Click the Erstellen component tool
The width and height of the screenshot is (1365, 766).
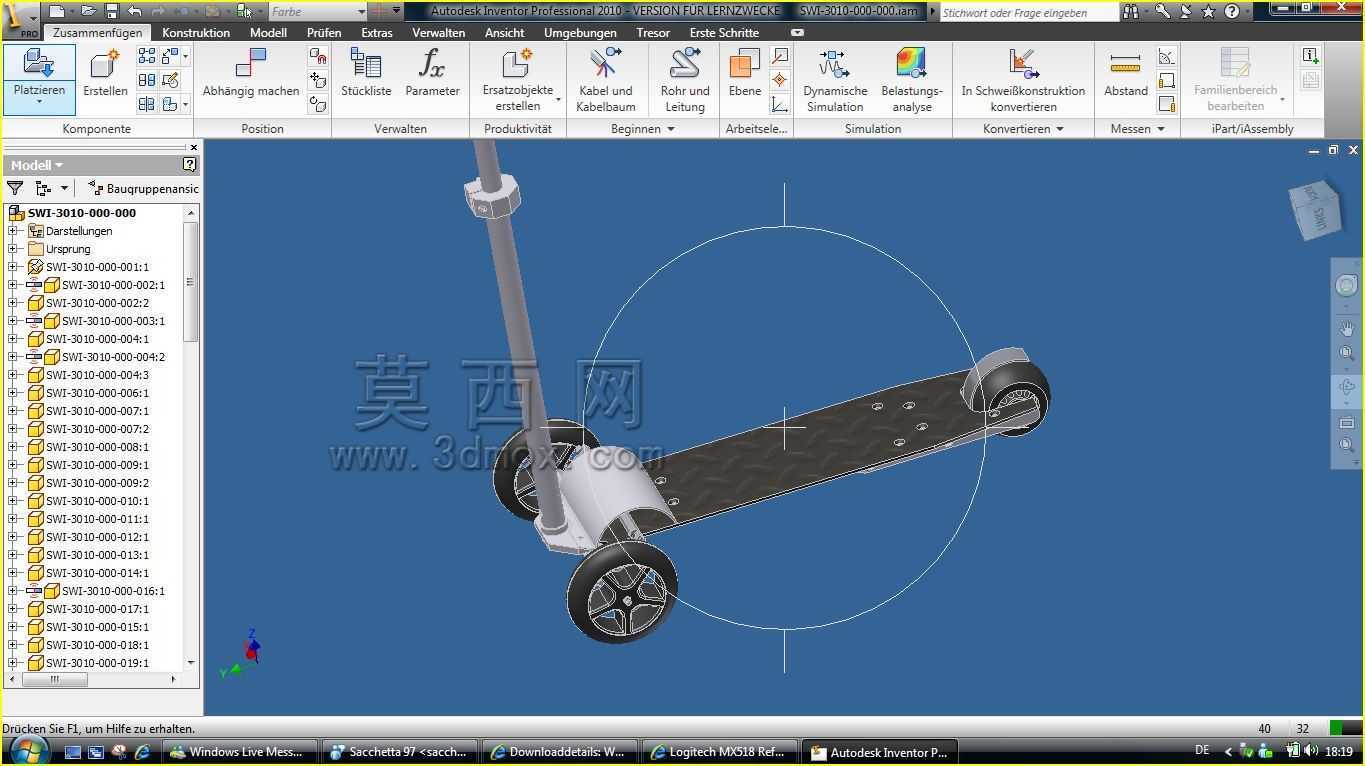(x=105, y=74)
